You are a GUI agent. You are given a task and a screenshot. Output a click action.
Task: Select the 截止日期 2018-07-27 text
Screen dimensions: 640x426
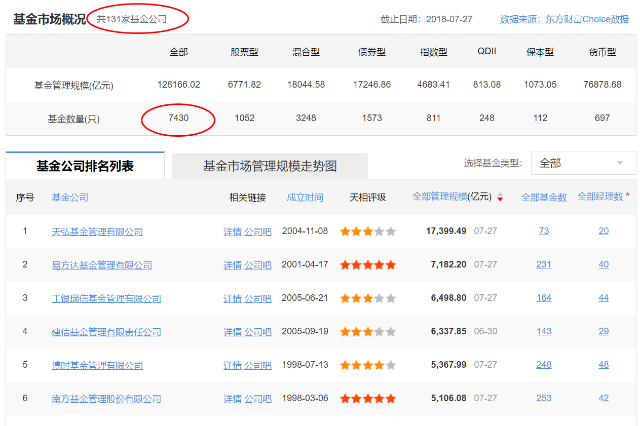426,19
